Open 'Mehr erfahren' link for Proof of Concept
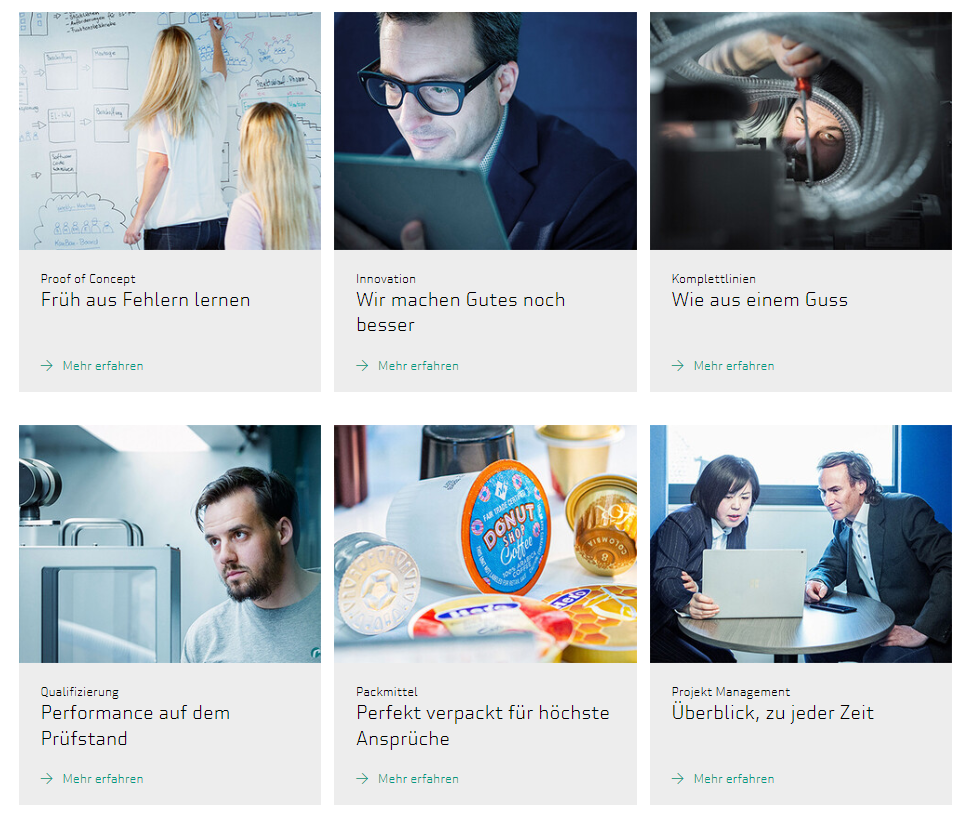 point(103,366)
